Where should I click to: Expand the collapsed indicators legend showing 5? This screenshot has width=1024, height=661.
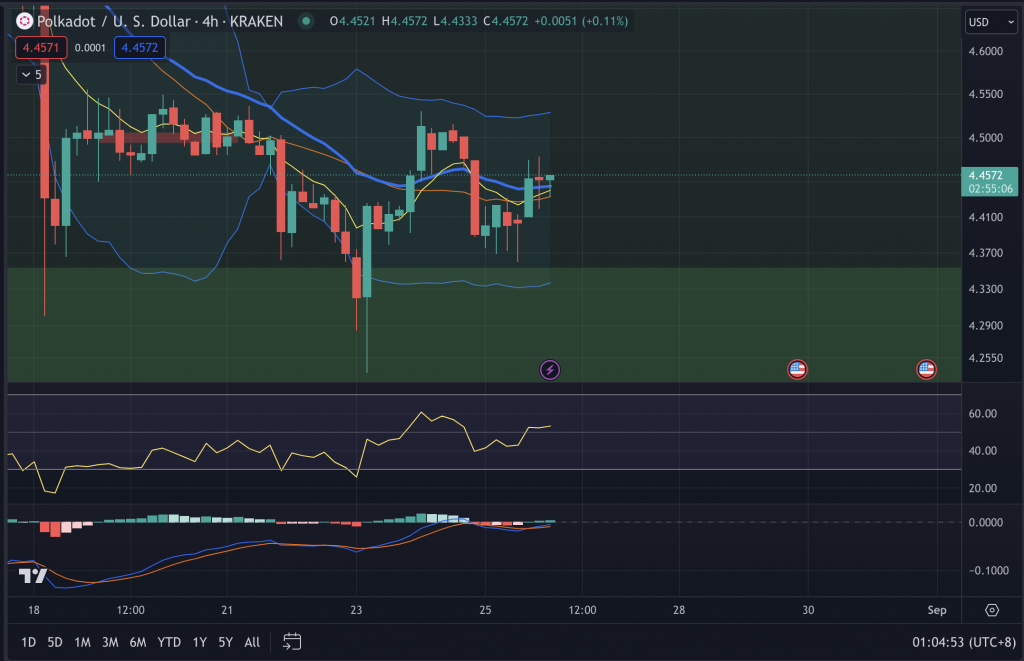pyautogui.click(x=31, y=74)
